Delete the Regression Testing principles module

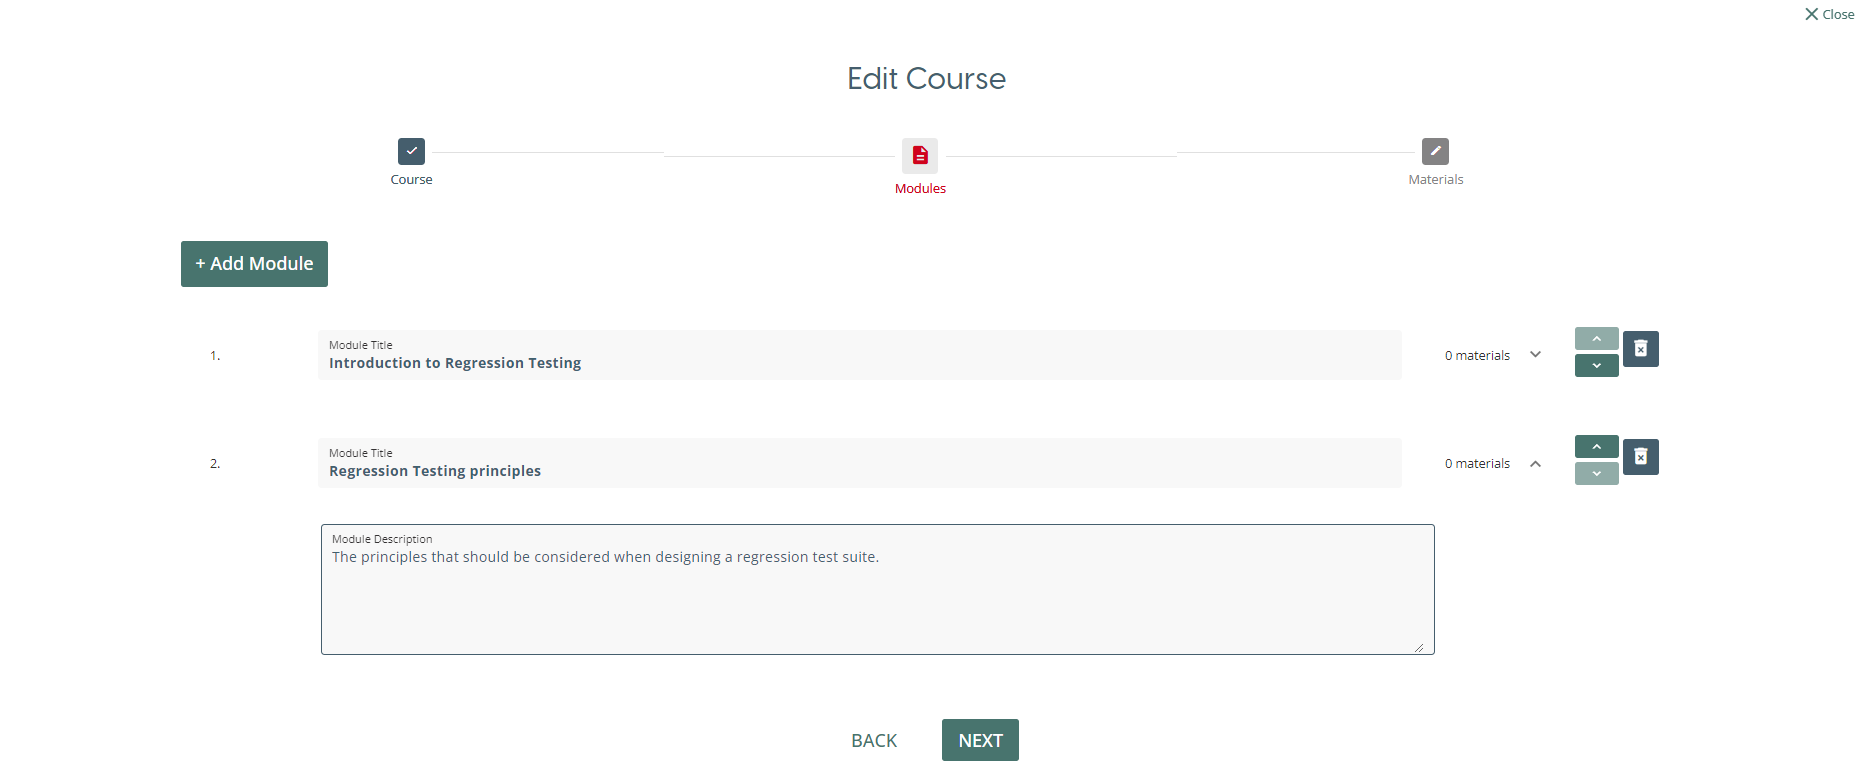[1640, 457]
